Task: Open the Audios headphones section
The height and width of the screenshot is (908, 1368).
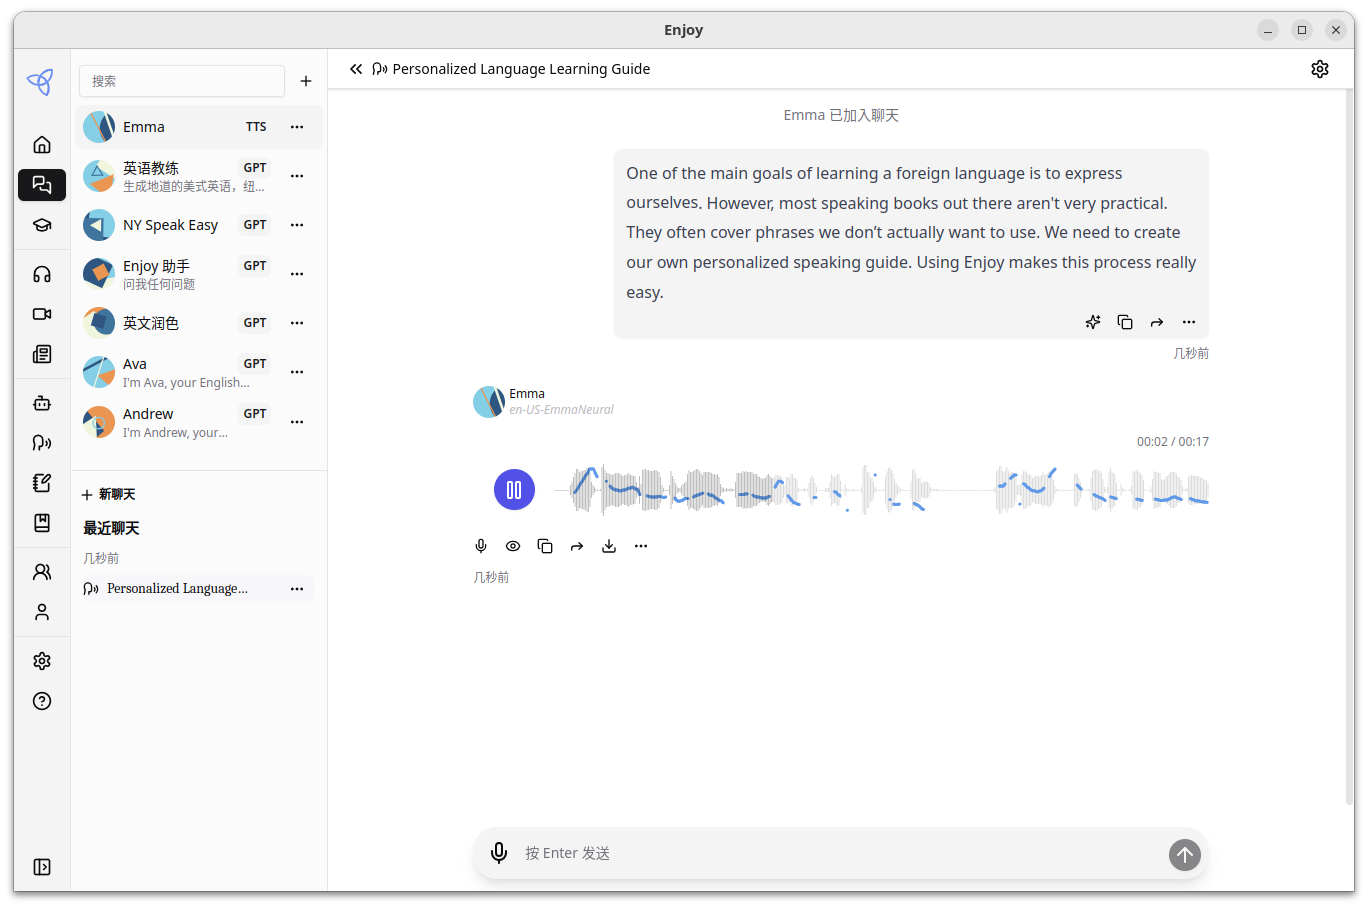Action: 41,273
